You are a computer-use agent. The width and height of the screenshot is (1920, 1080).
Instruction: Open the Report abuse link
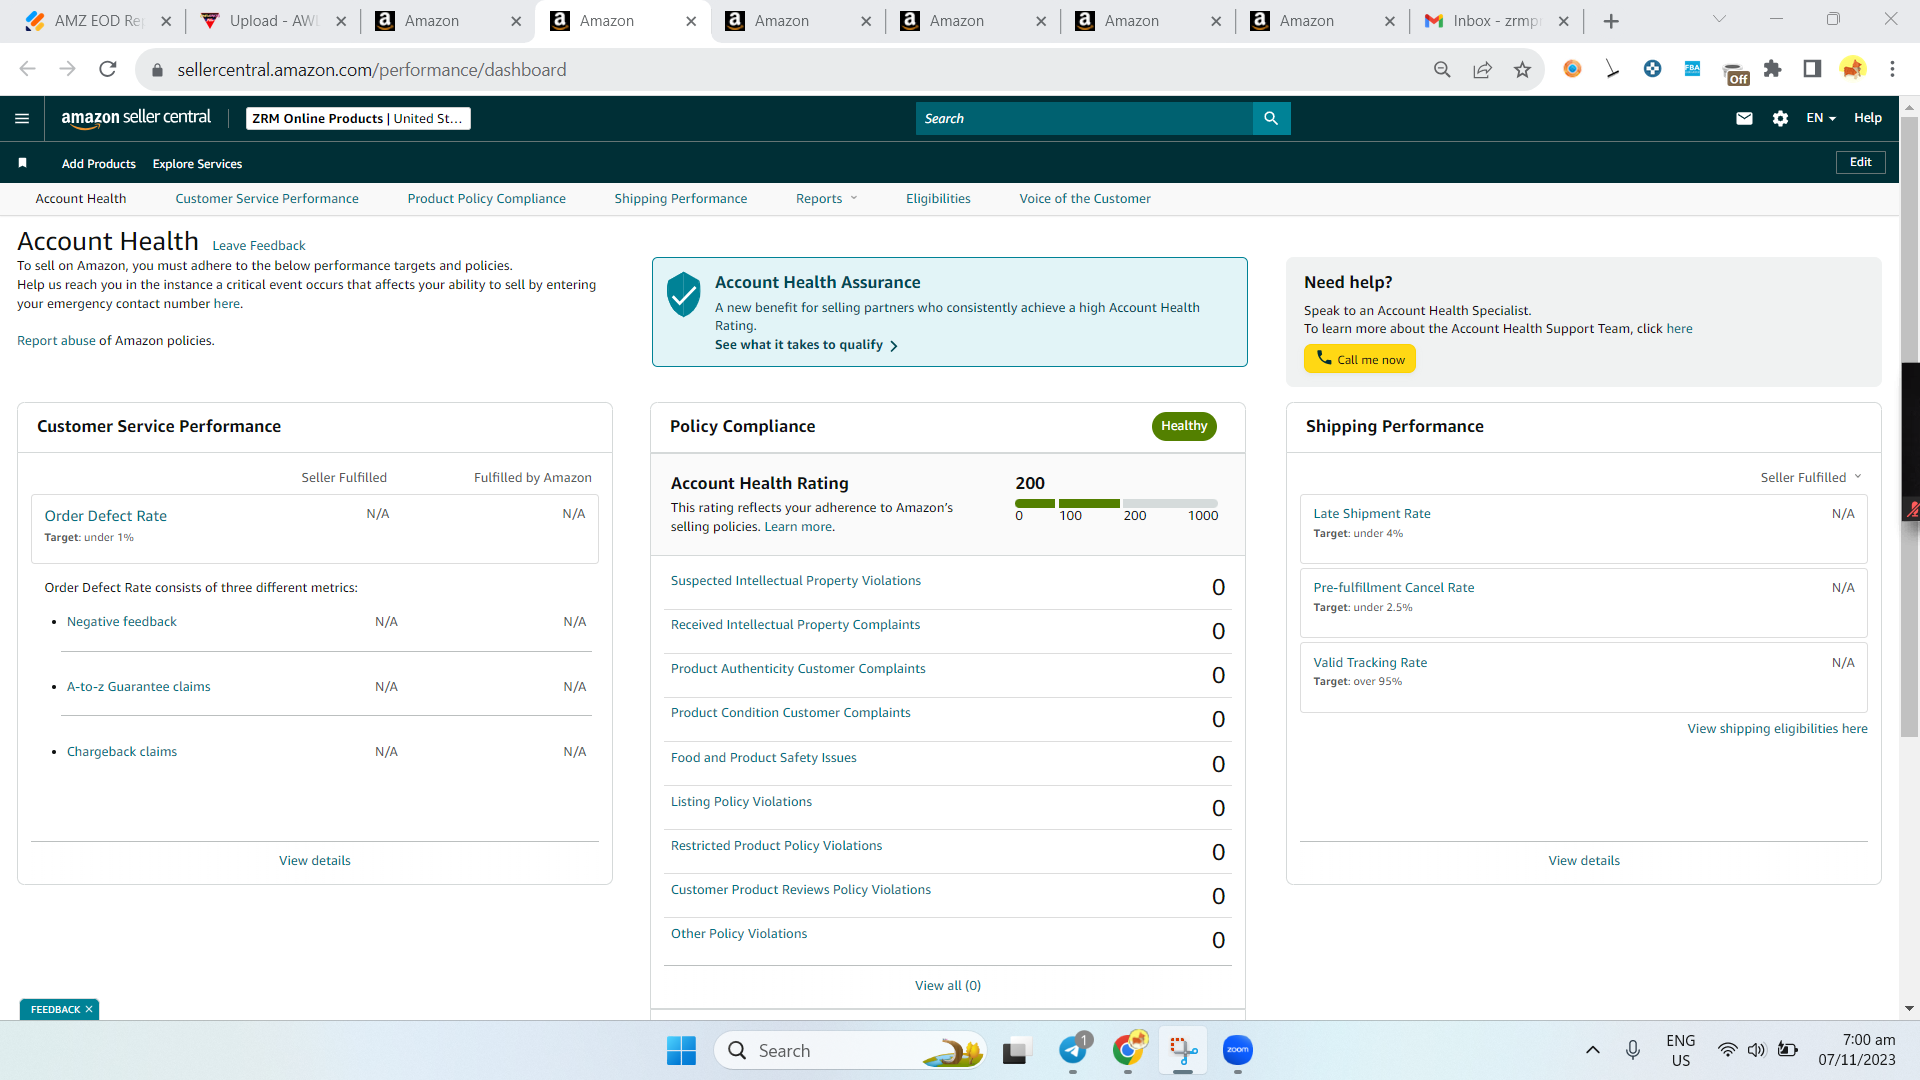point(56,340)
